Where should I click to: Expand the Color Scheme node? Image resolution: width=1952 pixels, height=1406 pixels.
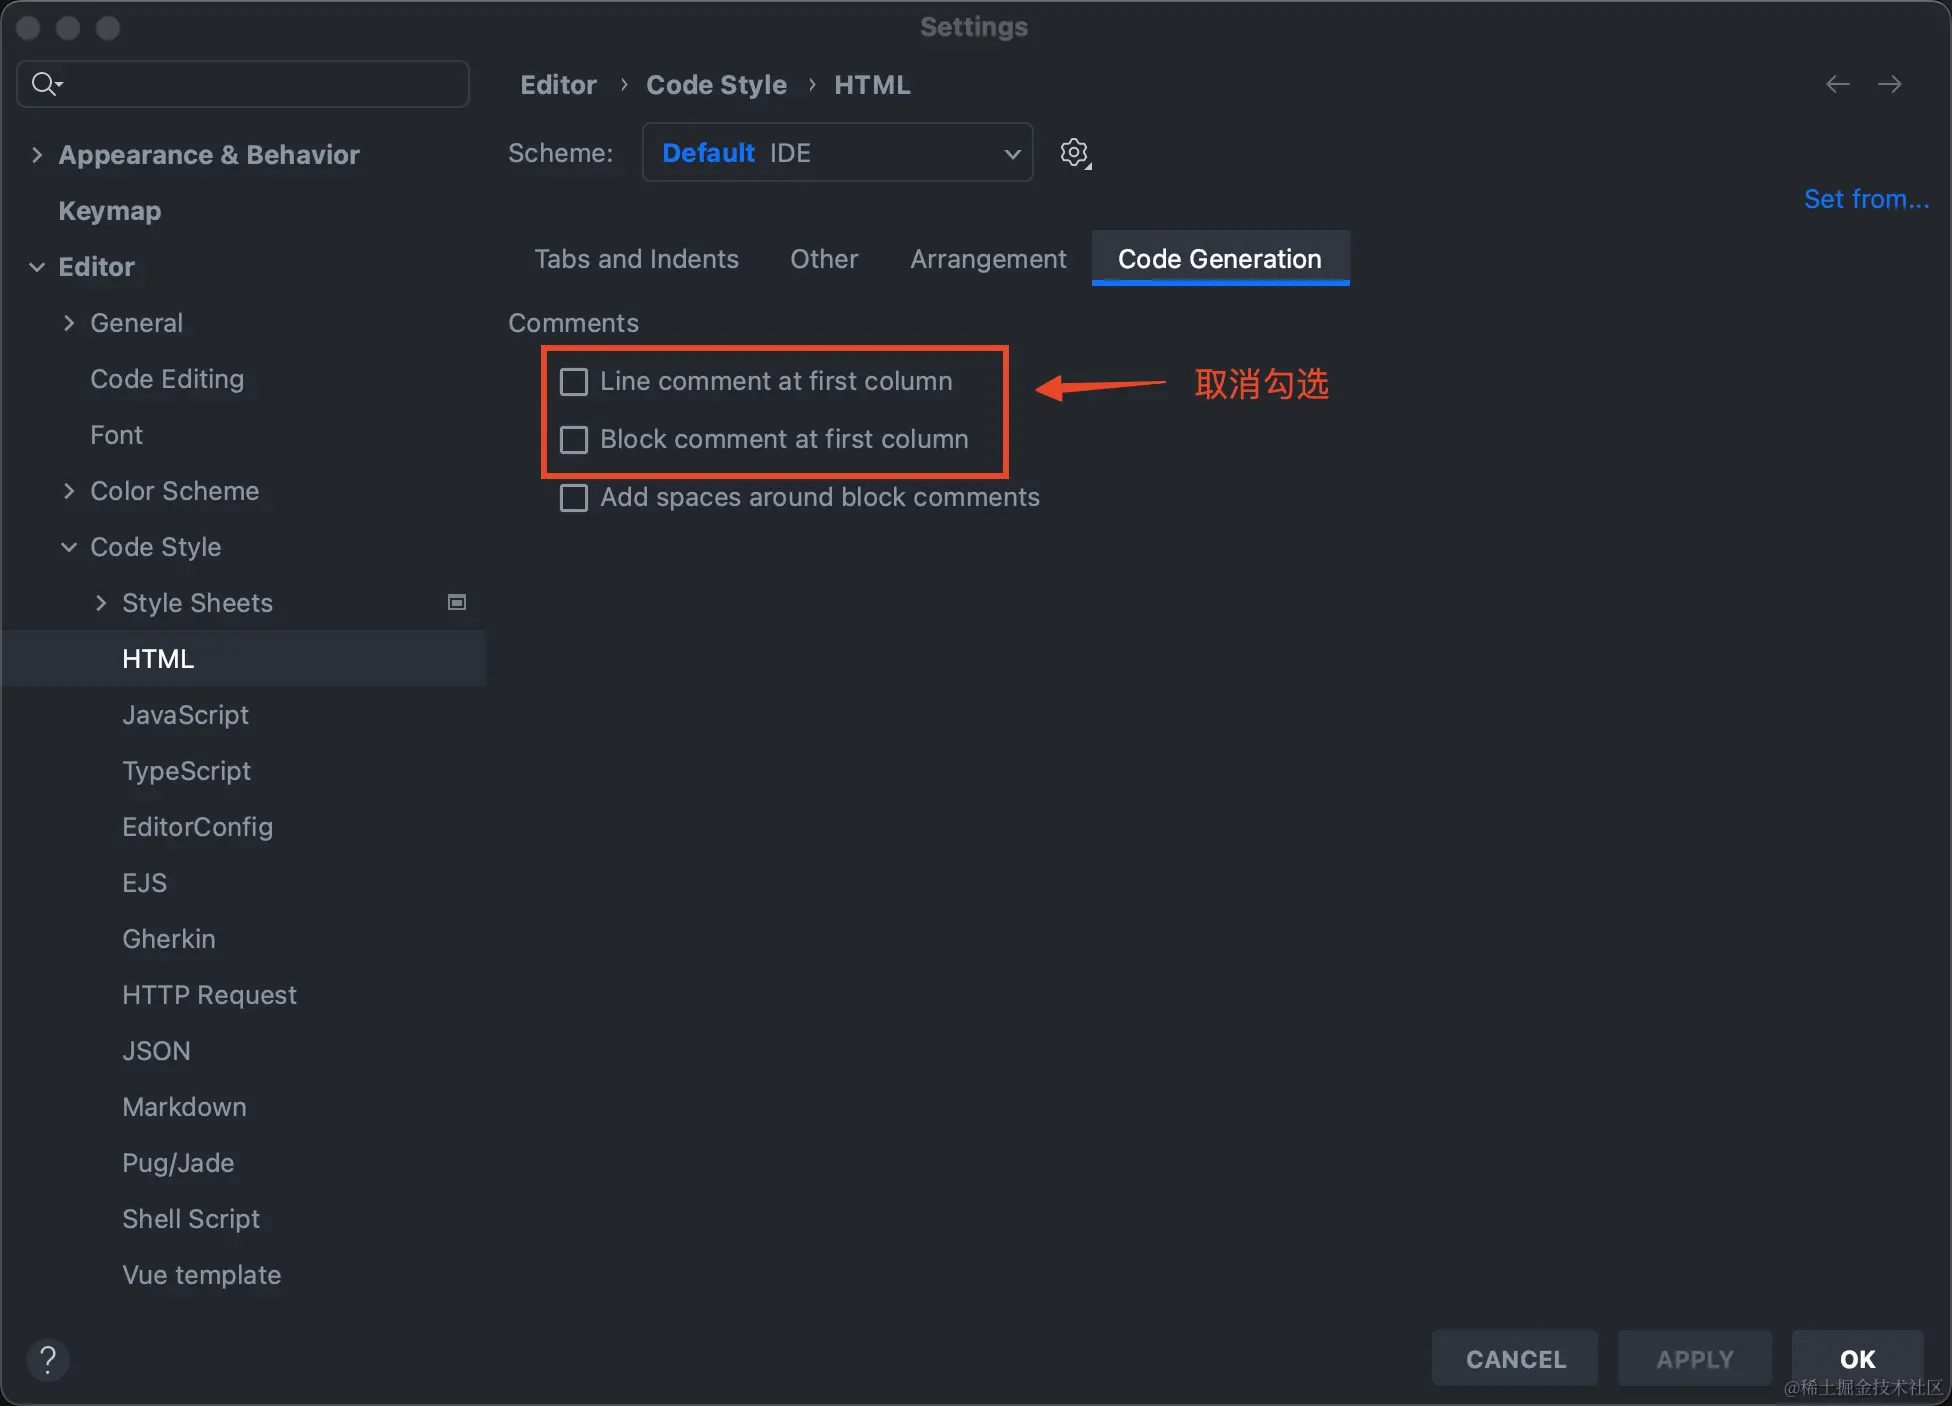69,491
